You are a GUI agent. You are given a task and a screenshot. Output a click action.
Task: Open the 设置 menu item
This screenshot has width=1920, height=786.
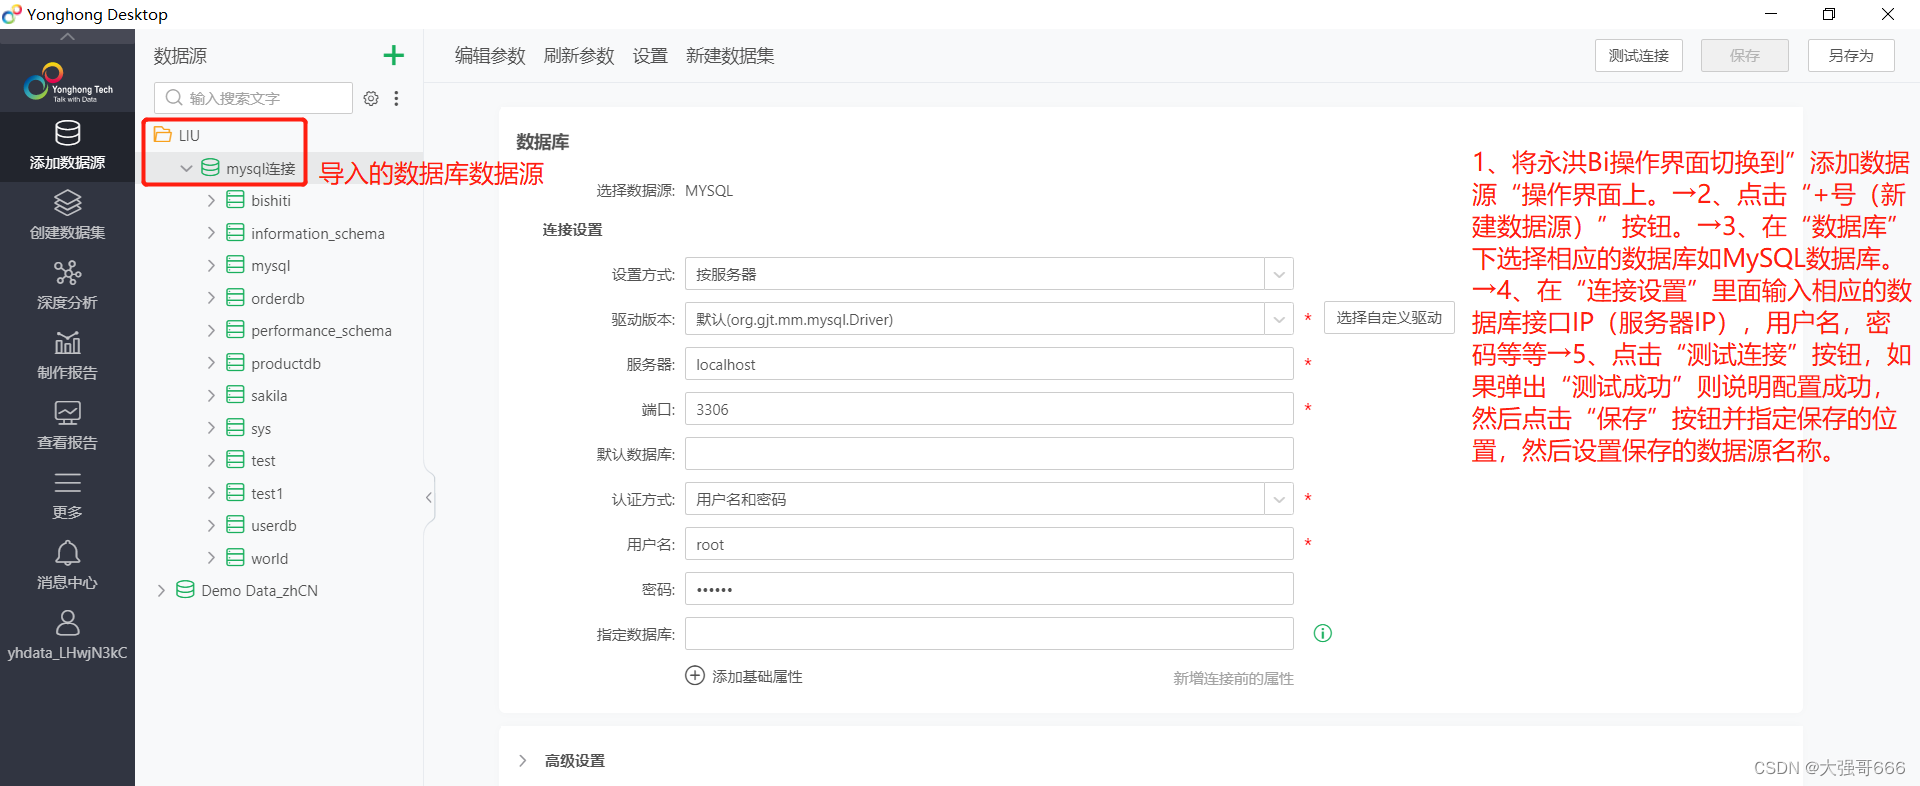pos(650,56)
